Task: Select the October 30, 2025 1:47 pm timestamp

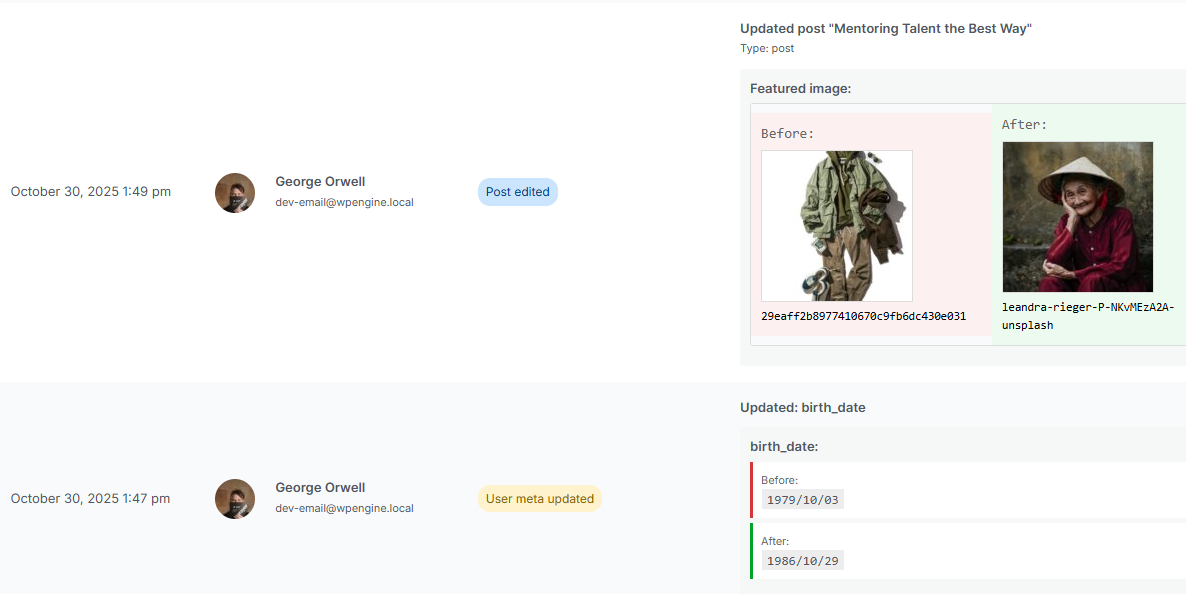Action: tap(90, 498)
